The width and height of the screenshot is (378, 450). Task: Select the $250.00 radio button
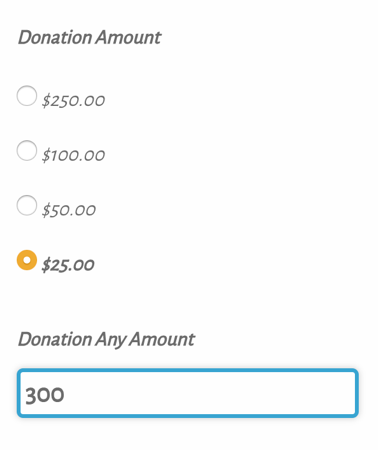27,96
